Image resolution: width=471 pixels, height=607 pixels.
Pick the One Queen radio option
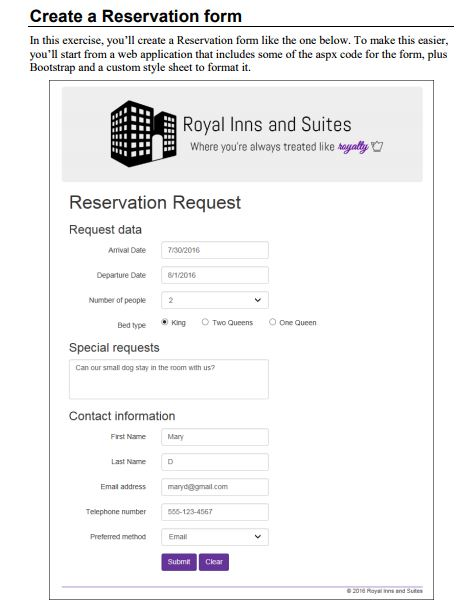(x=272, y=322)
